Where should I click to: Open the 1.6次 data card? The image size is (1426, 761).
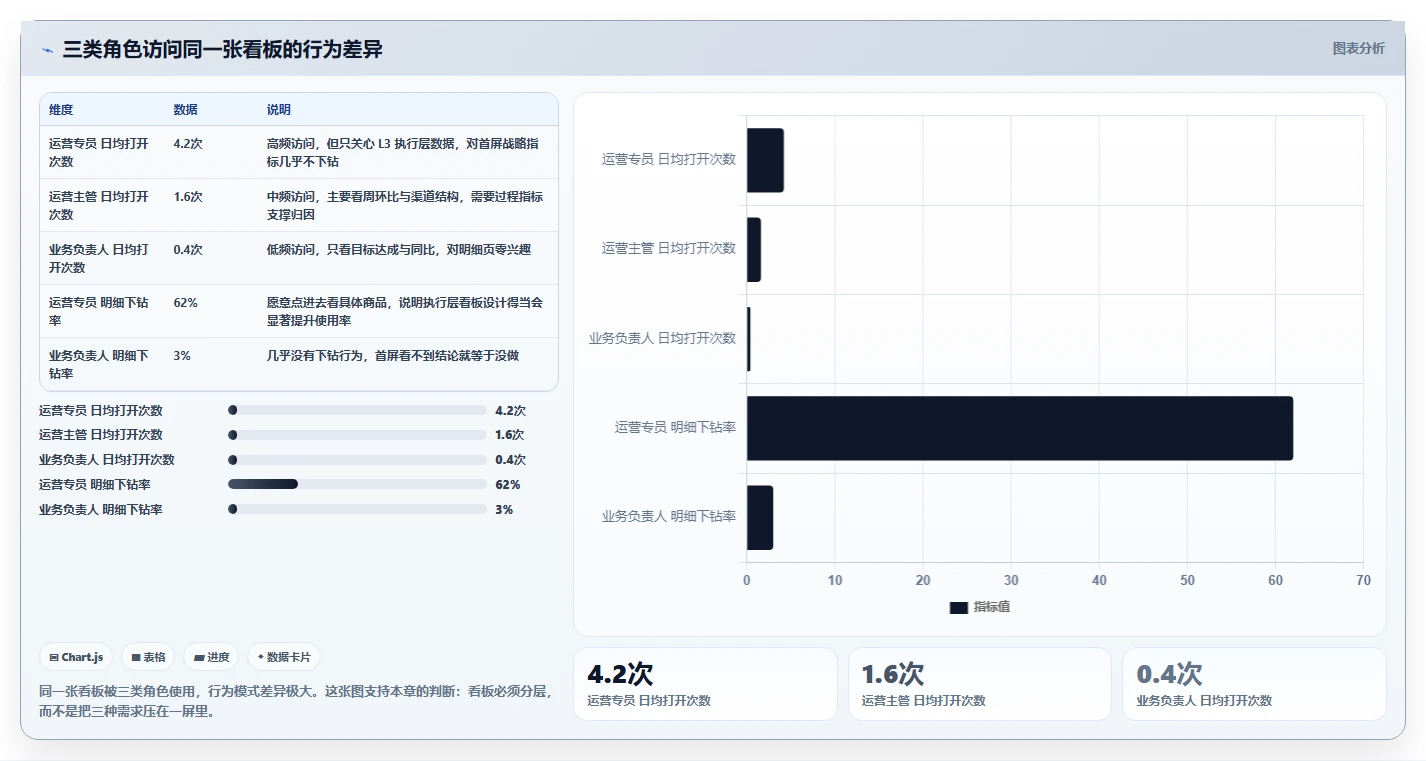click(x=979, y=684)
